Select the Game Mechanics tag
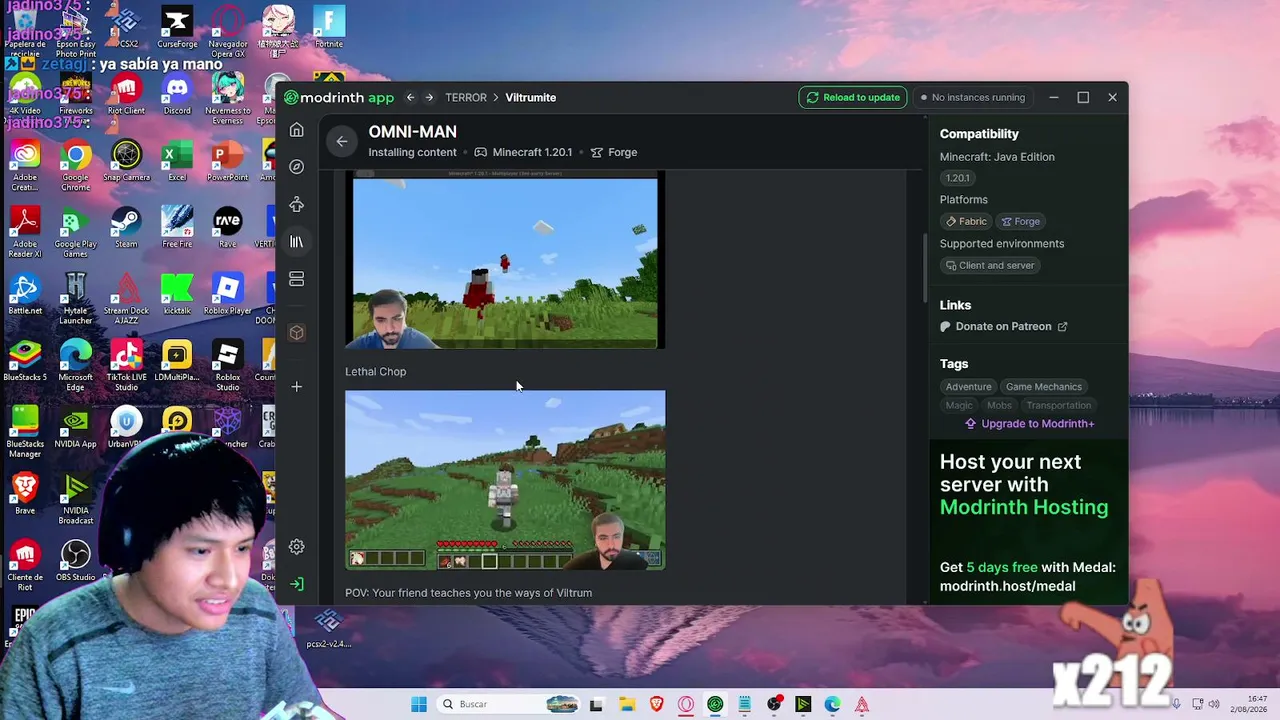1280x720 pixels. click(1043, 386)
